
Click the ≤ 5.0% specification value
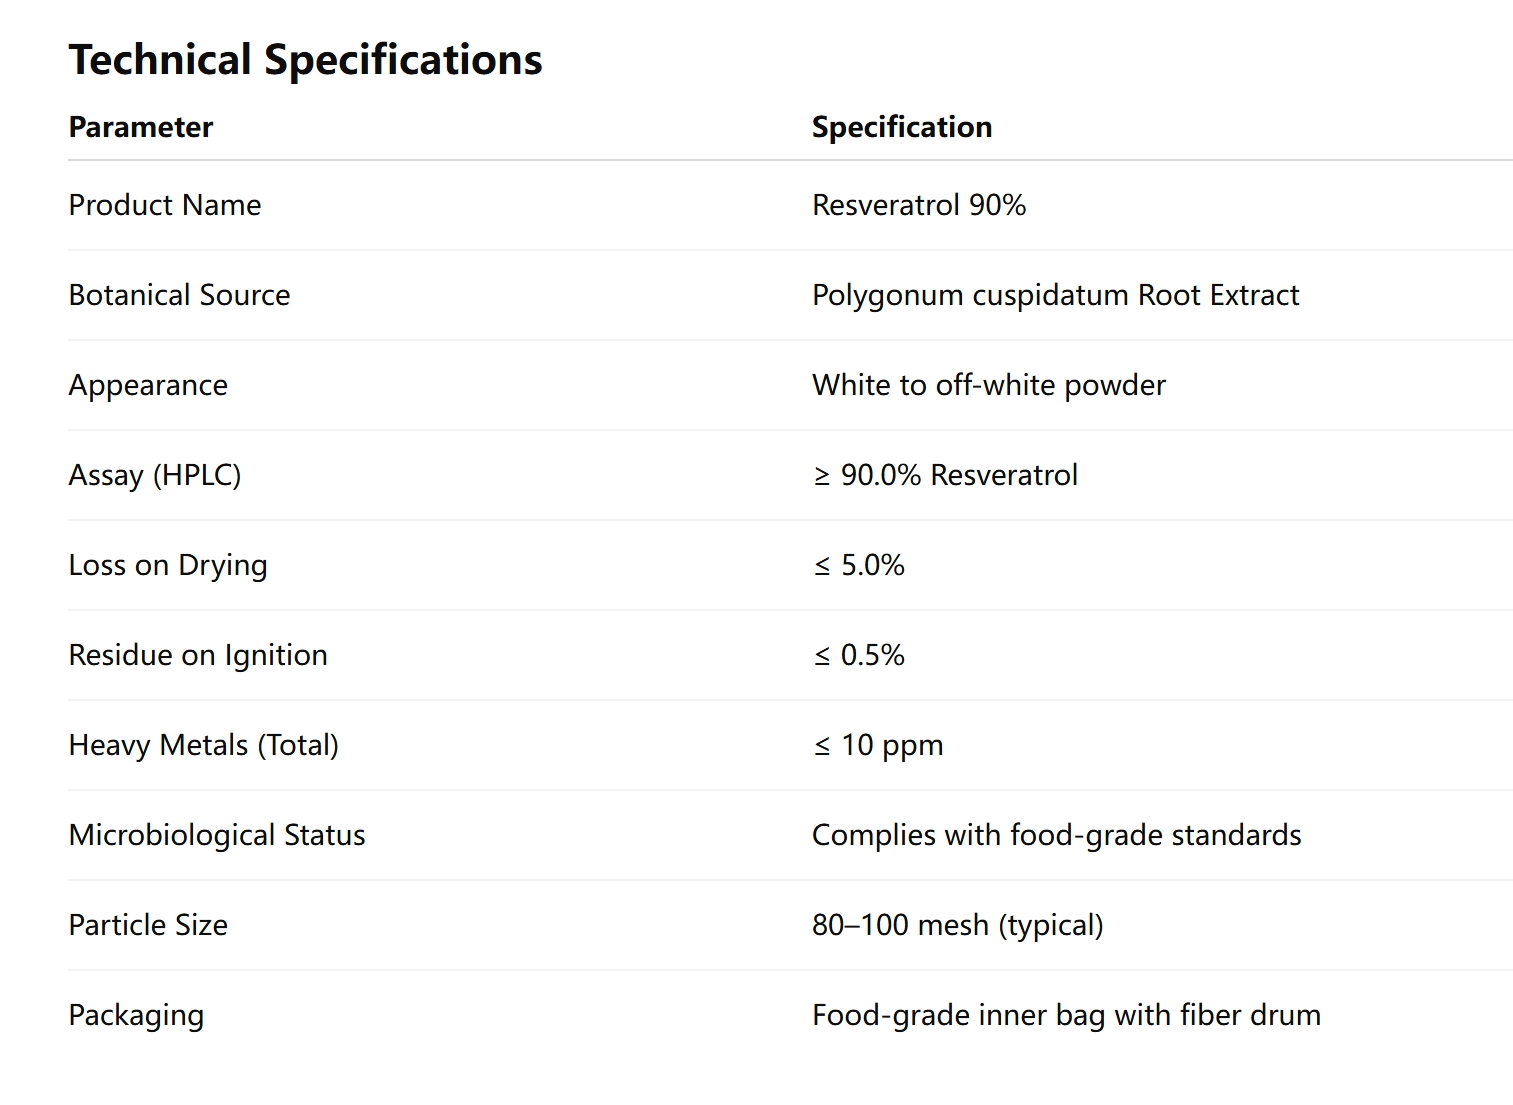coord(859,565)
